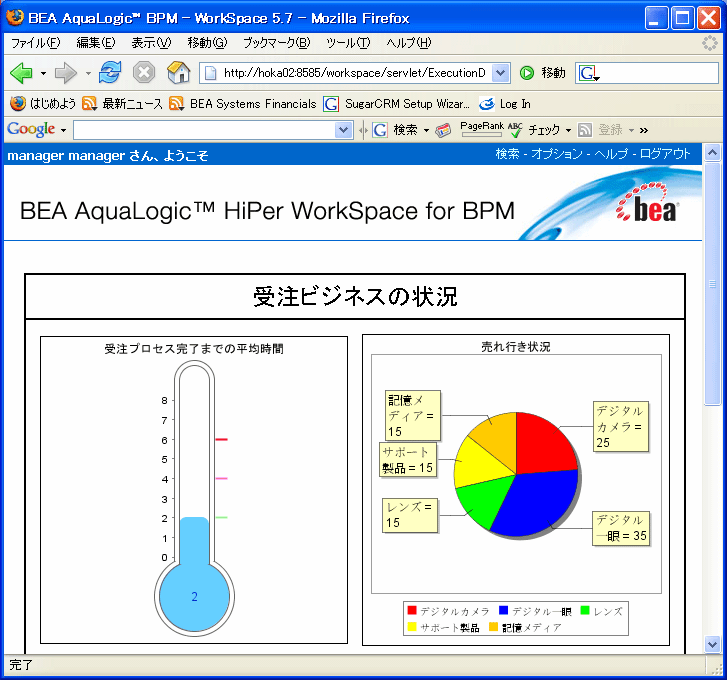Click the Forward navigation arrow
Viewport: 727px width, 680px height.
tap(65, 73)
